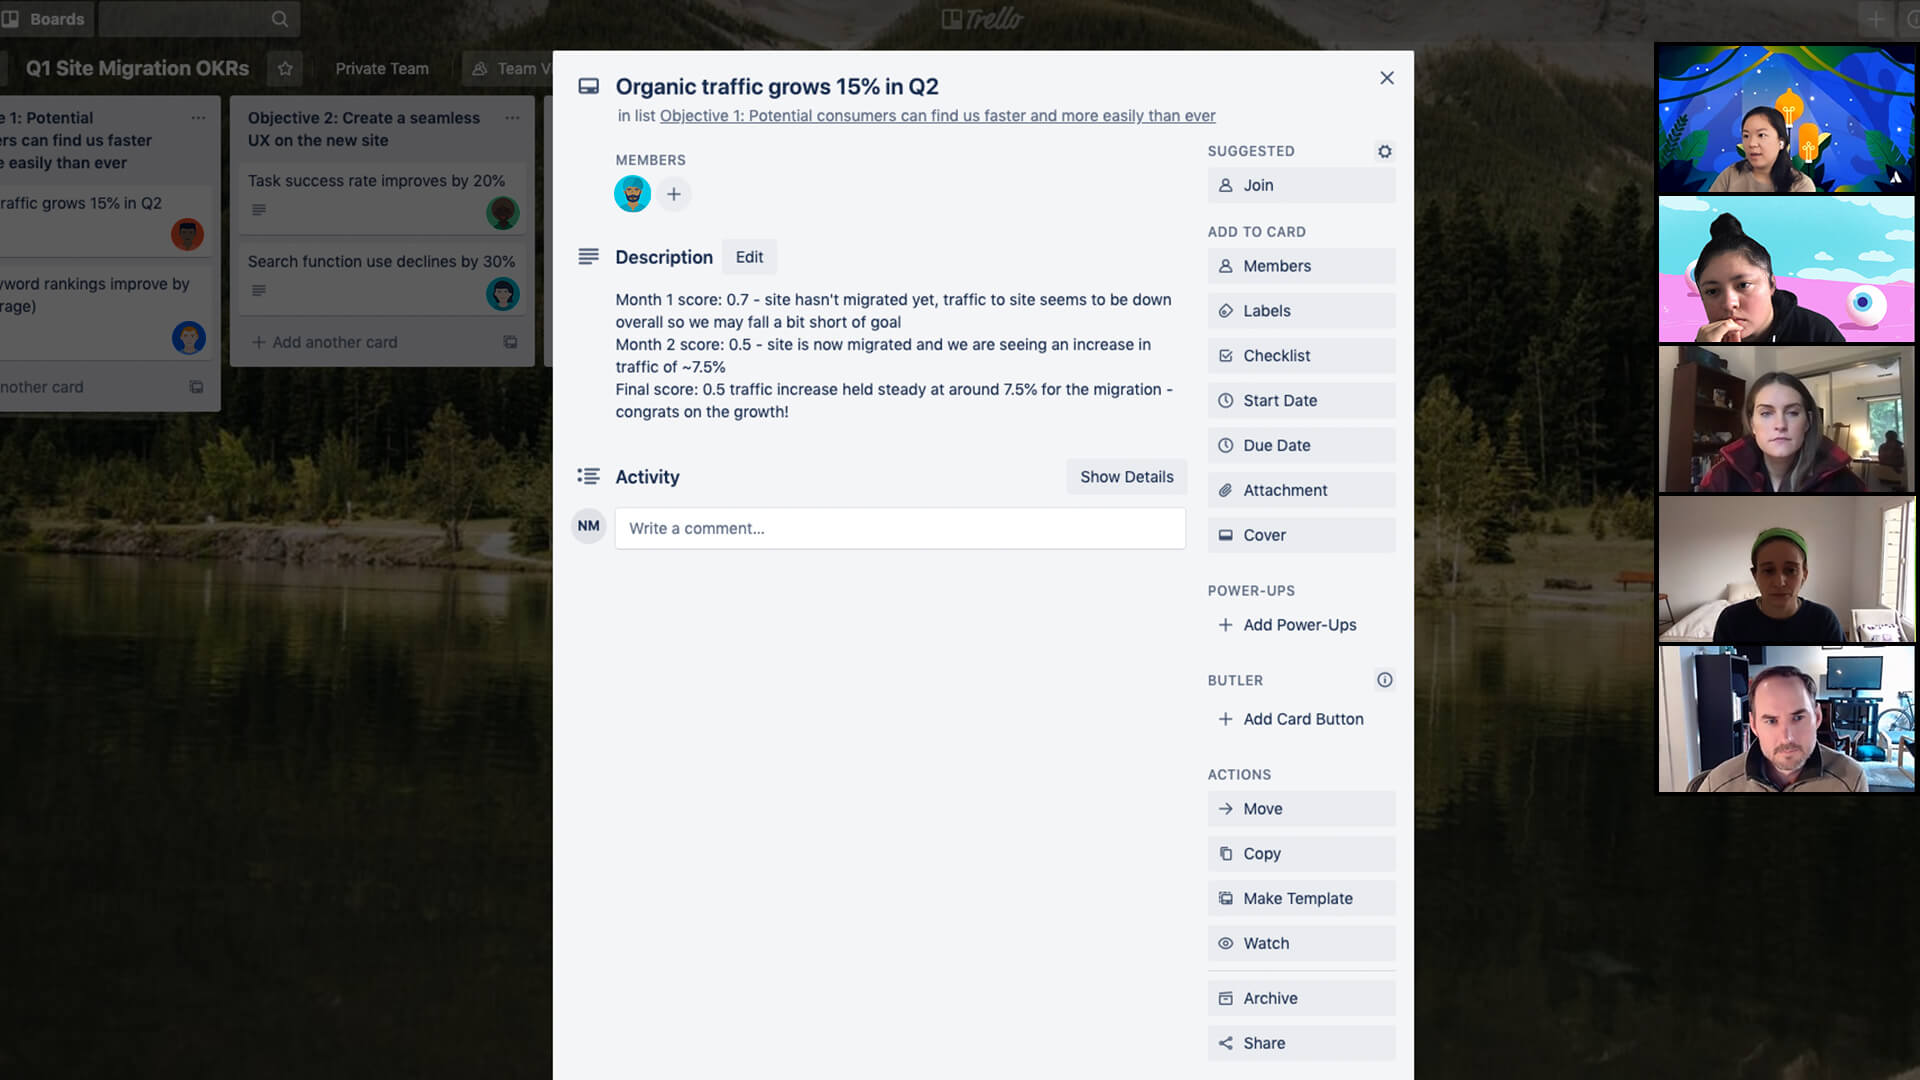The image size is (1920, 1080).
Task: Click the Start Date icon in Add to Card
Action: (x=1224, y=400)
